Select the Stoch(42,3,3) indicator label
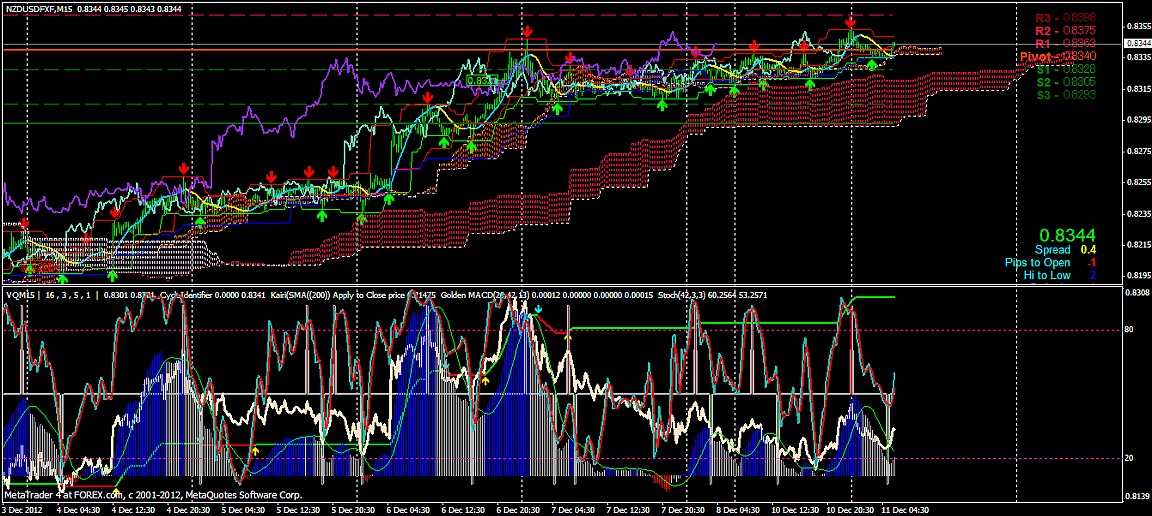Screen dimensions: 1152x516 pos(689,295)
